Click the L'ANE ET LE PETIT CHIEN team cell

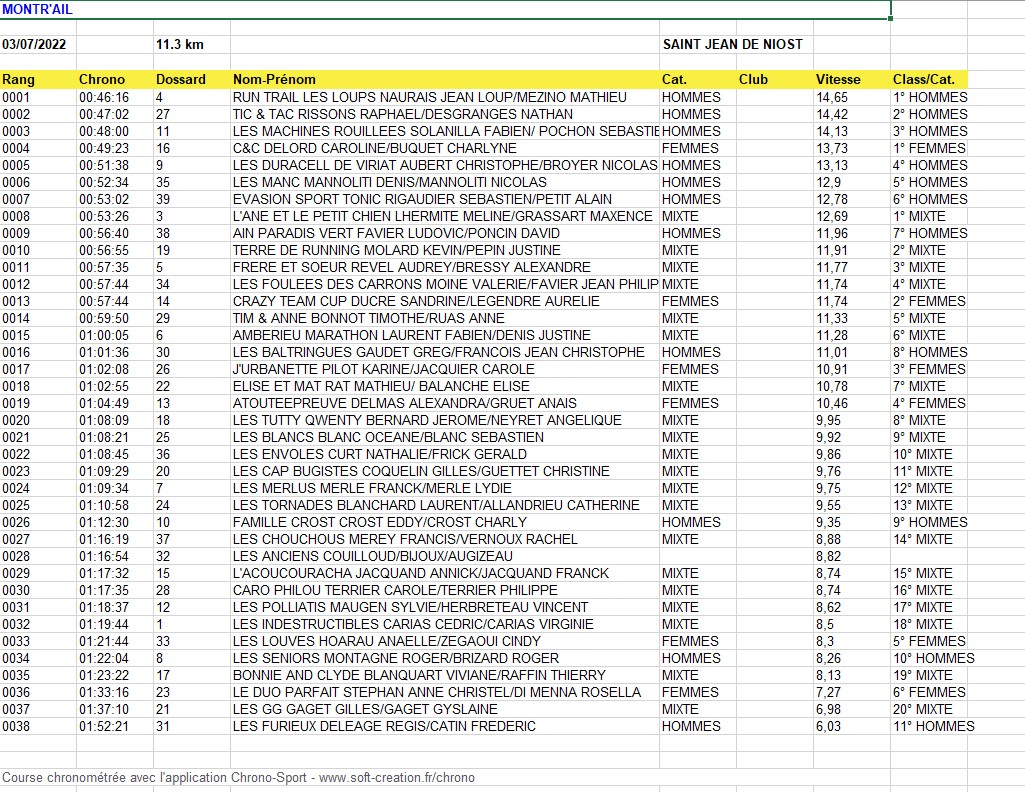point(443,216)
